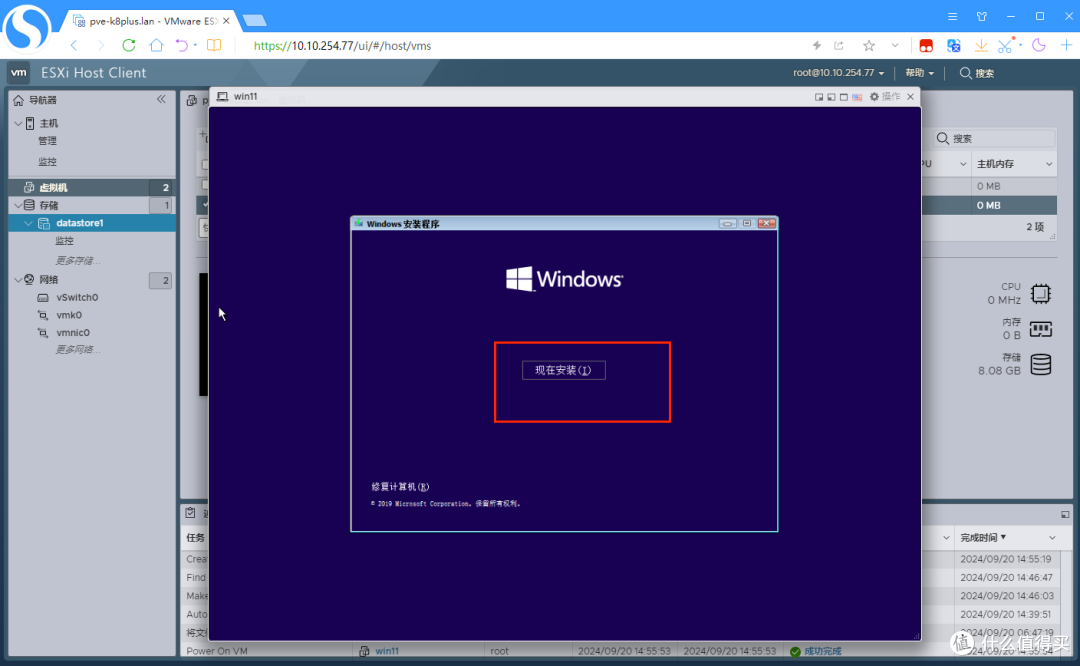This screenshot has width=1080, height=666.
Task: Select 虚拟机 in the navigator
Action: coord(92,187)
